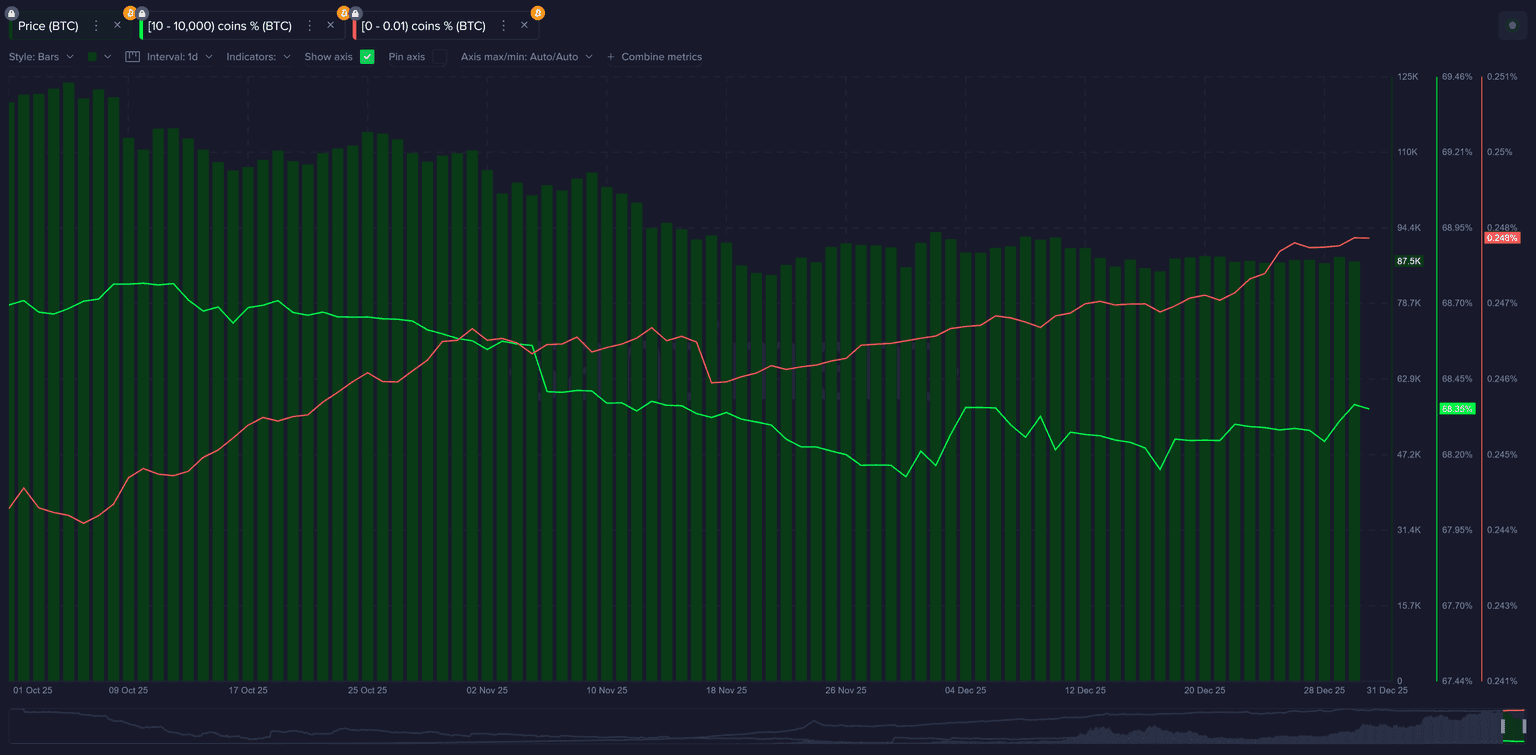Select the Price (BTC) metric tab
Screen dimensions: 1536x755
pos(48,26)
